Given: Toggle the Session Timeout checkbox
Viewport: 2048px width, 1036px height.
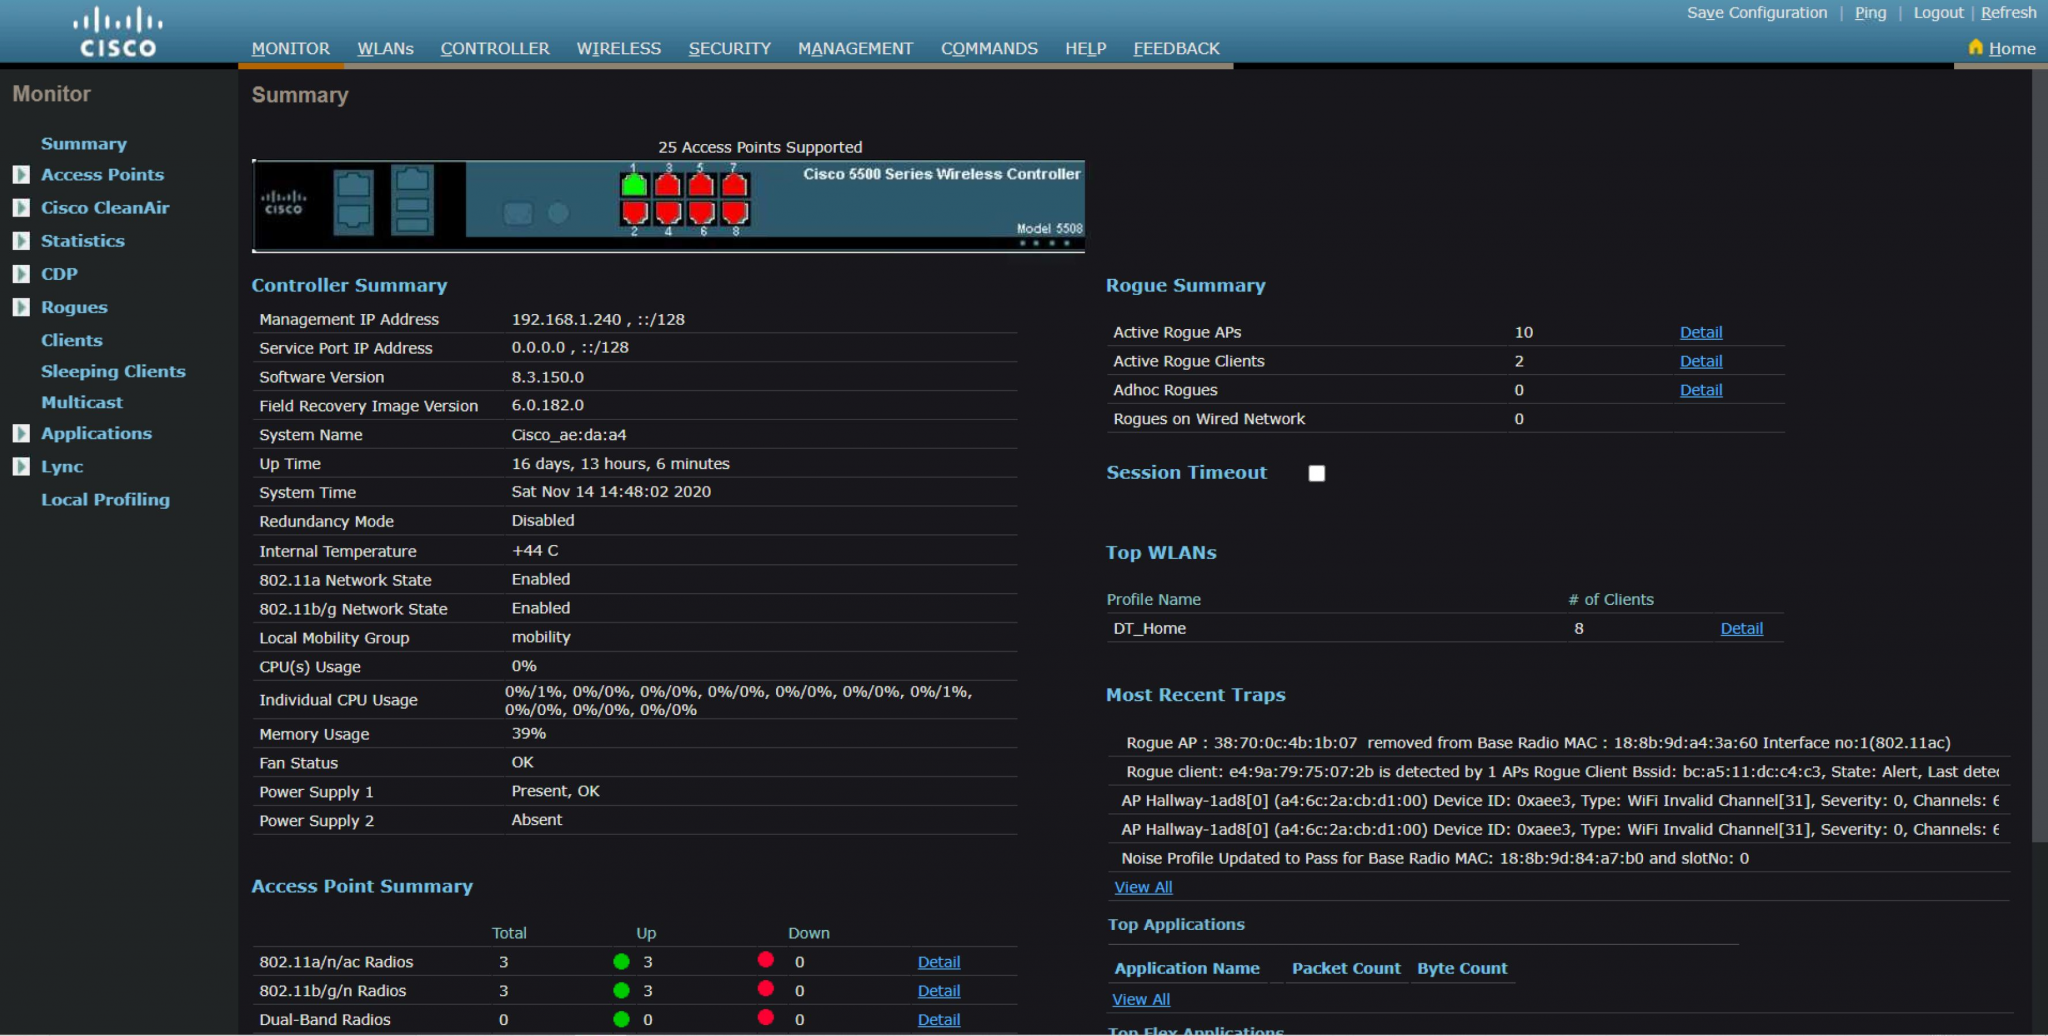Looking at the screenshot, I should [1317, 473].
